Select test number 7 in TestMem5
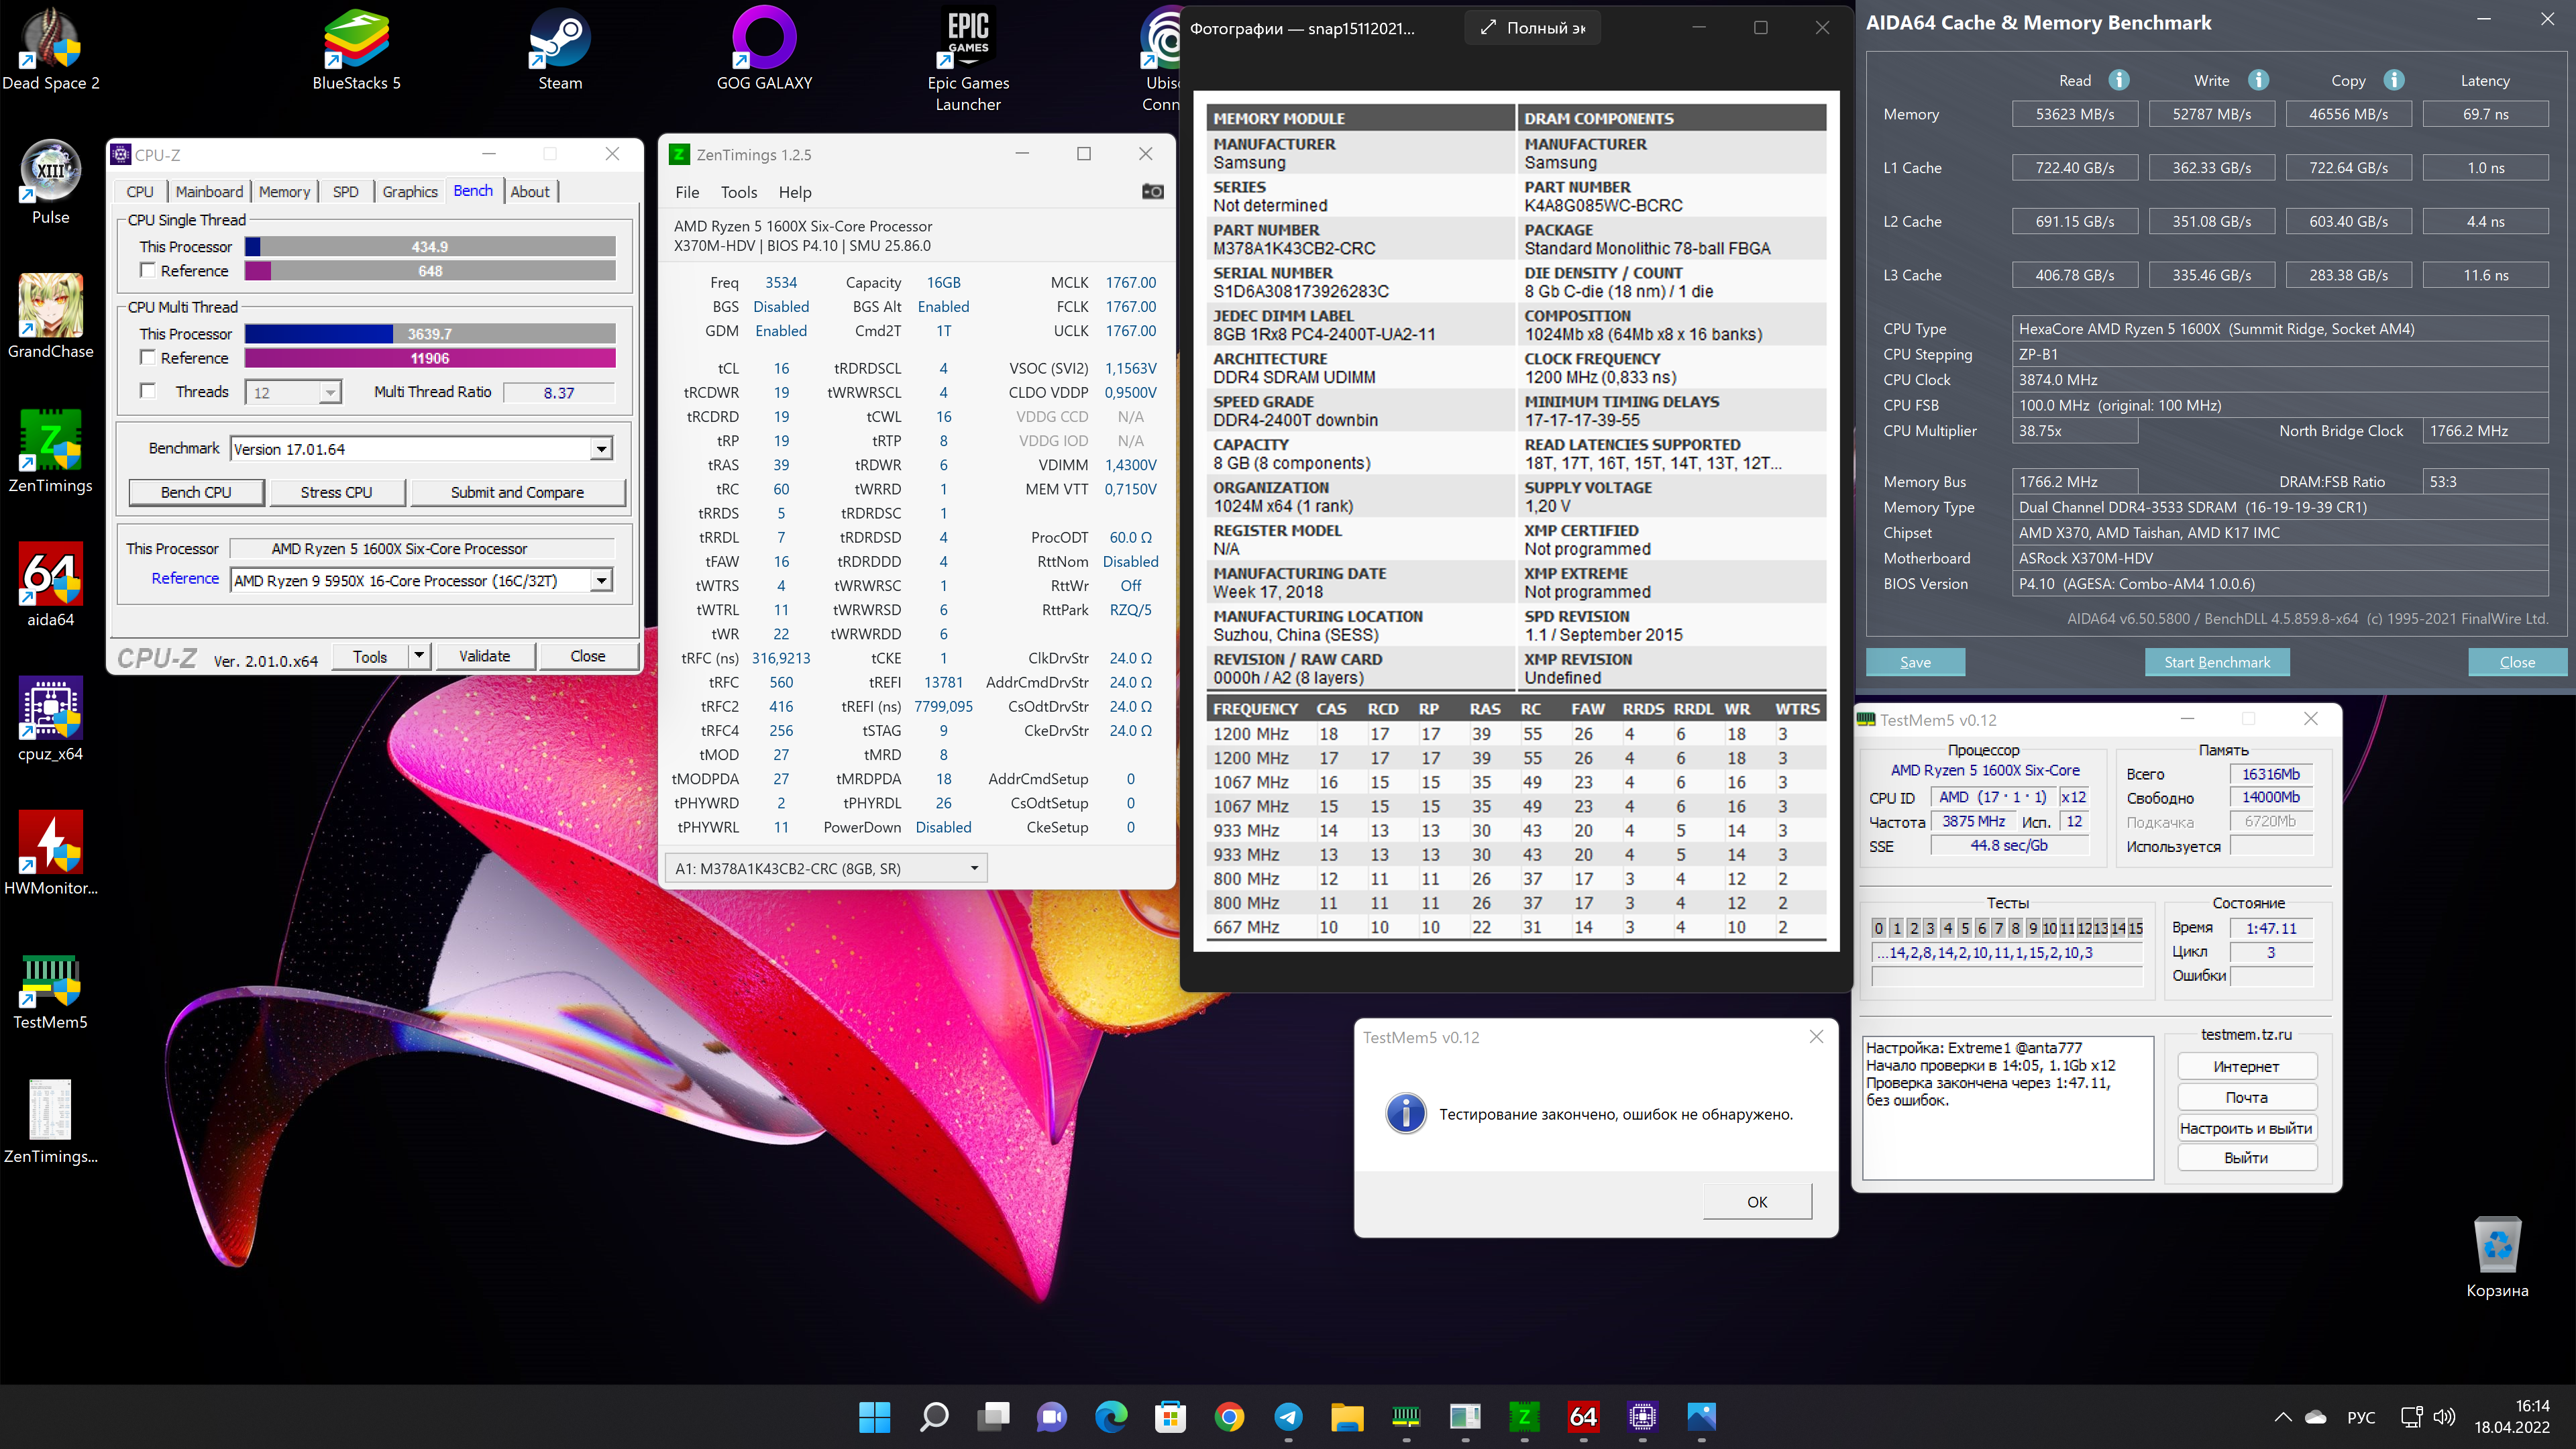2576x1449 pixels. click(1998, 928)
